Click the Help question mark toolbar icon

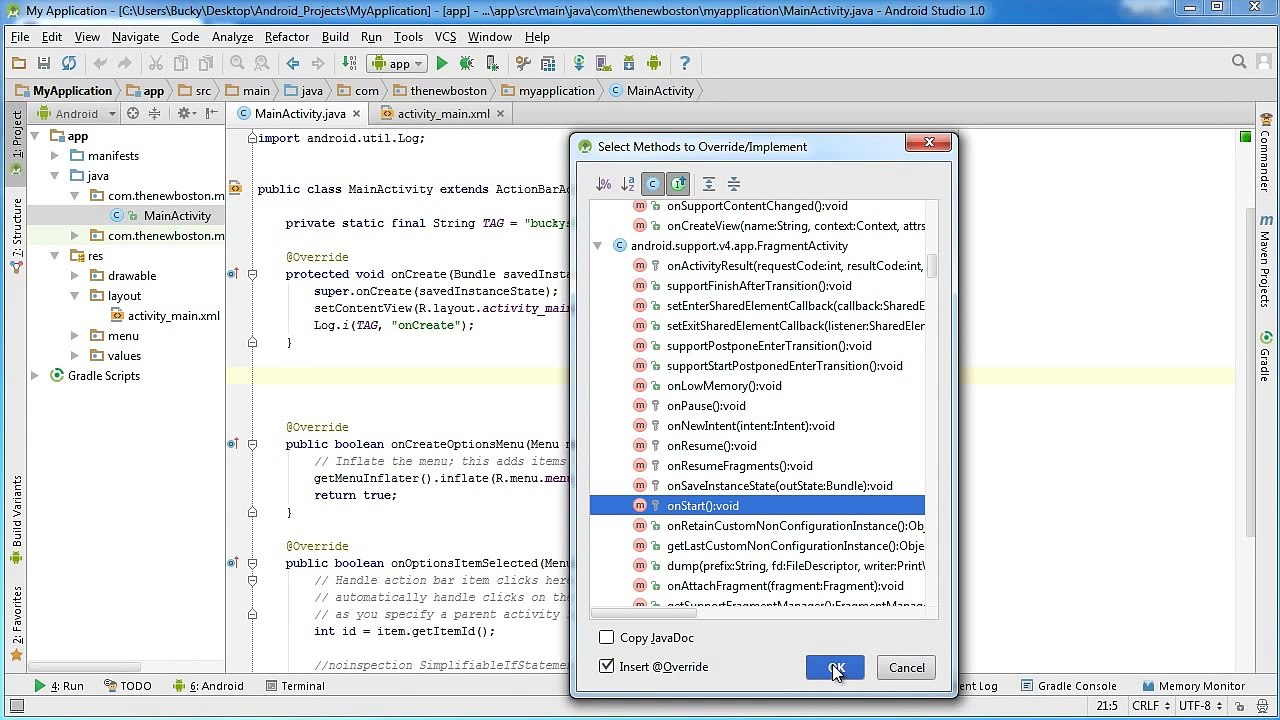coord(685,63)
